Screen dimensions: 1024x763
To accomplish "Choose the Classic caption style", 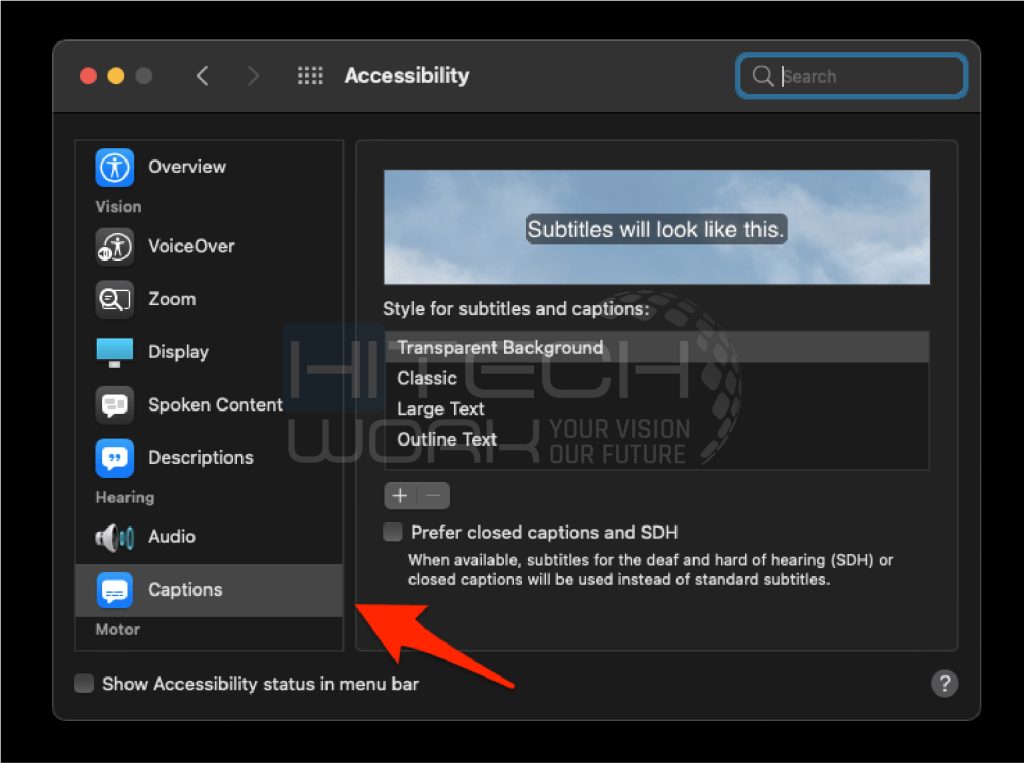I will click(x=657, y=378).
